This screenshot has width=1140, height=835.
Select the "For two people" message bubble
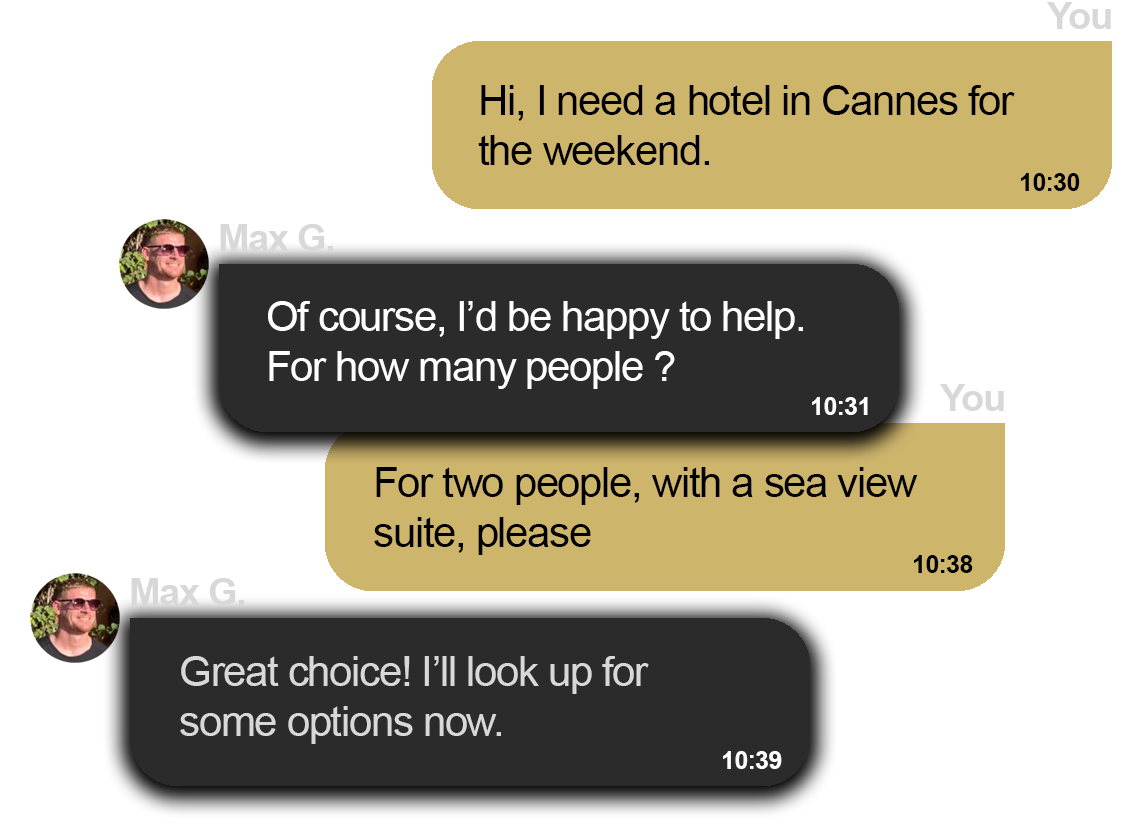pyautogui.click(x=664, y=507)
